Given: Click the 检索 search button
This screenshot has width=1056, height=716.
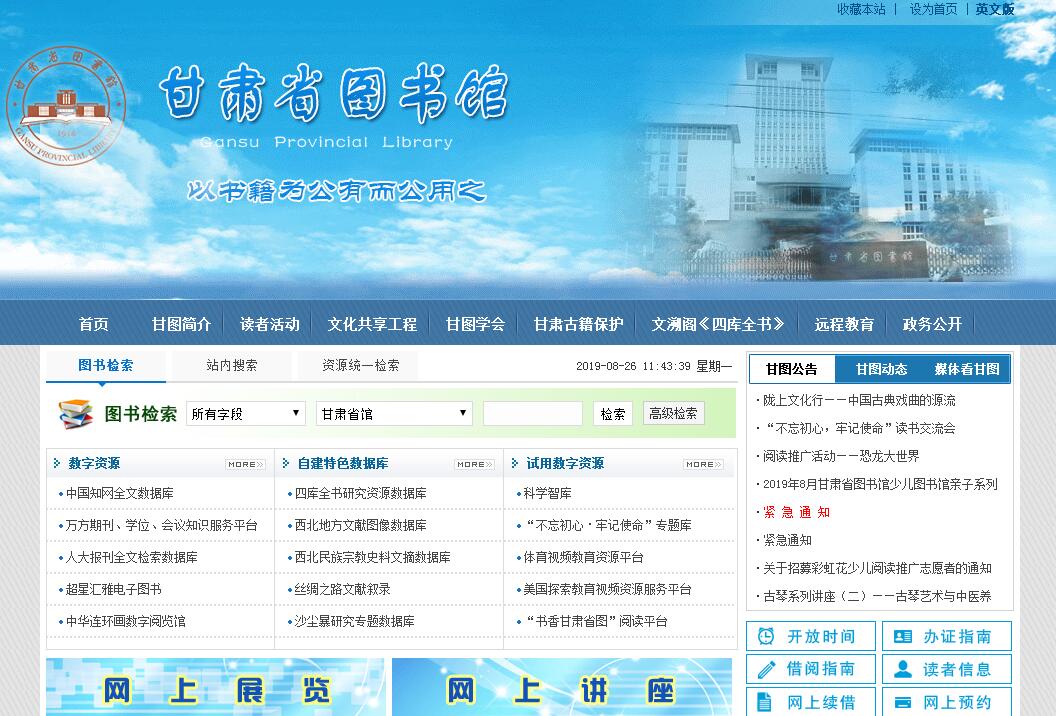Looking at the screenshot, I should click(x=613, y=414).
